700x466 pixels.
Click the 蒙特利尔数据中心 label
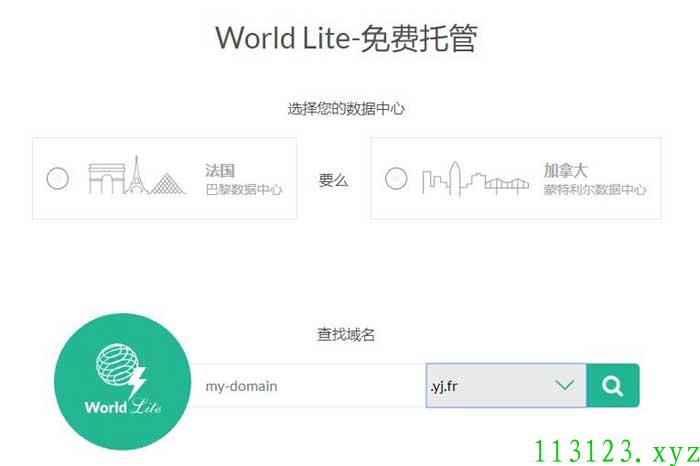(595, 190)
